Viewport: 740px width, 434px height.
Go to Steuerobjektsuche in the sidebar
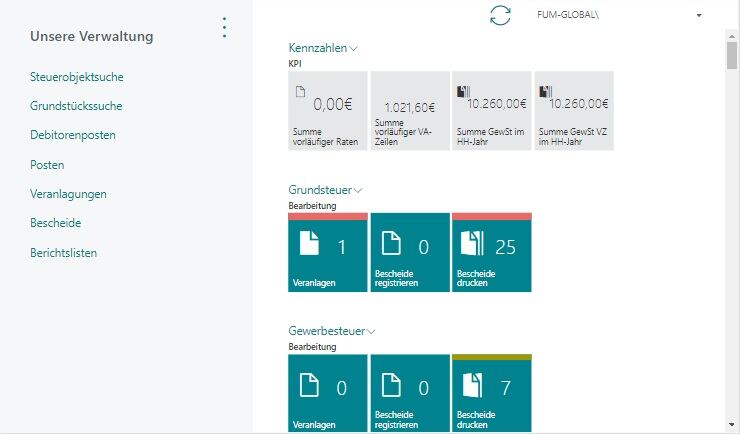77,76
